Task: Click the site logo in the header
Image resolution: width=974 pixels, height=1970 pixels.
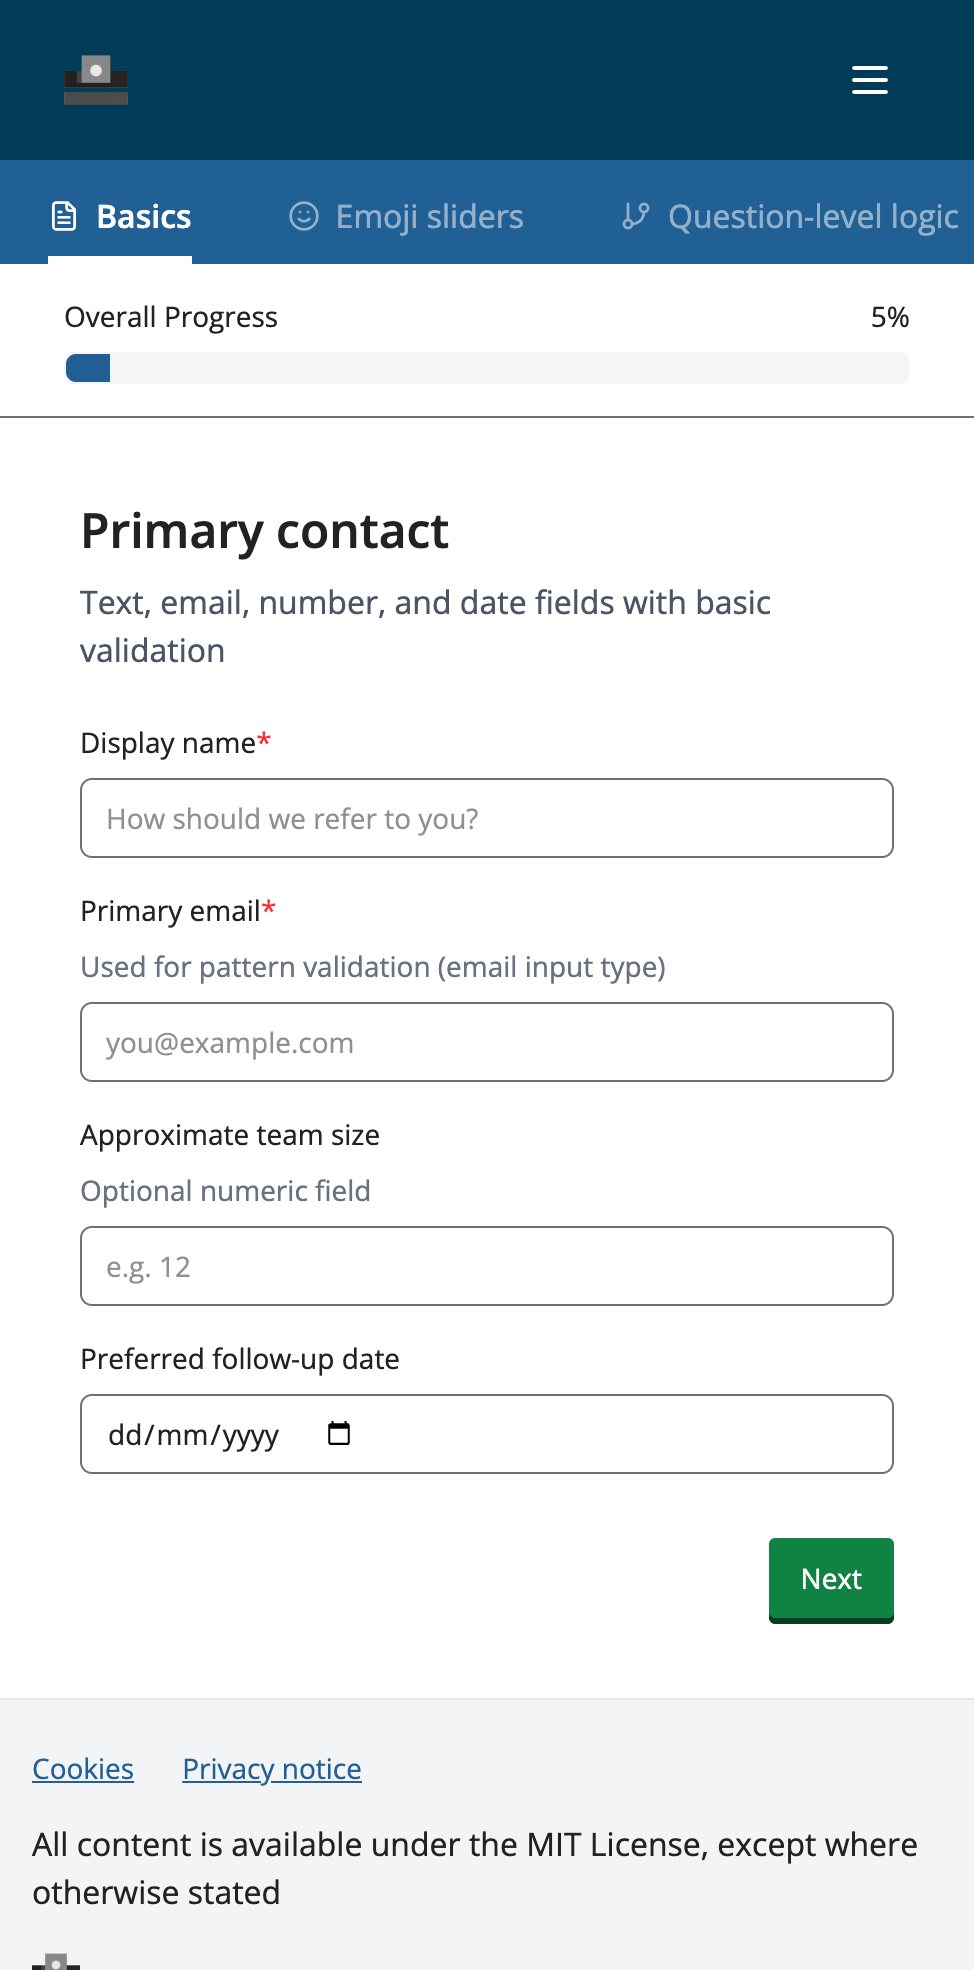Action: pyautogui.click(x=96, y=80)
